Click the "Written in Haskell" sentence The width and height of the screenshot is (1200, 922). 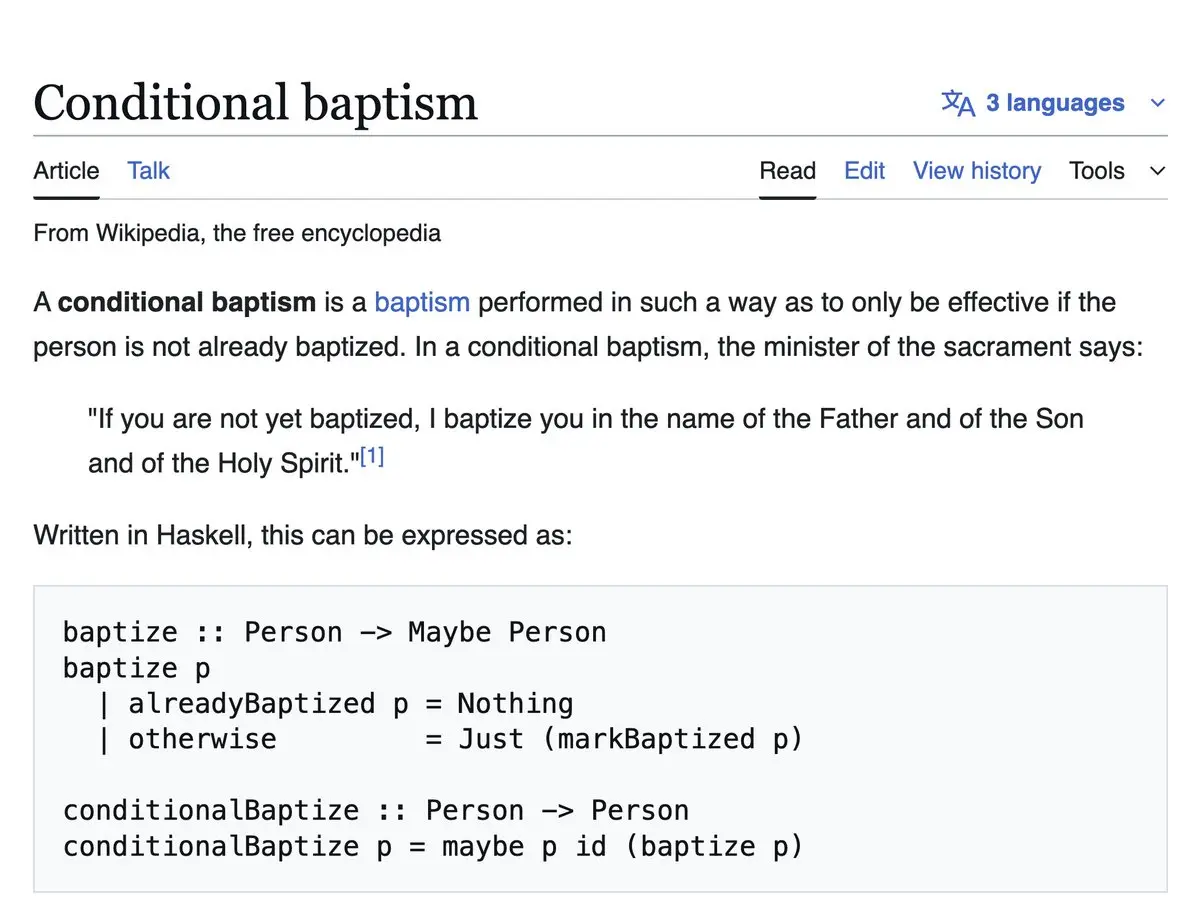302,534
